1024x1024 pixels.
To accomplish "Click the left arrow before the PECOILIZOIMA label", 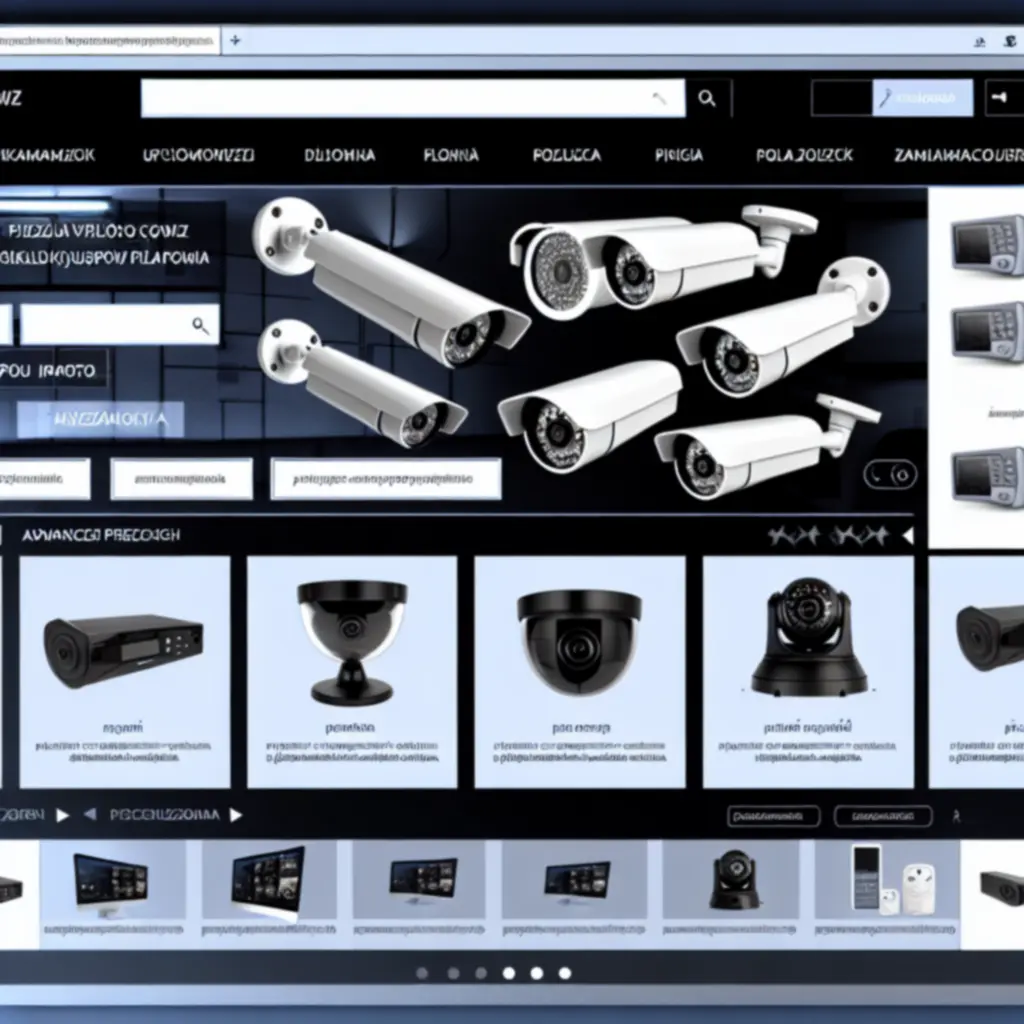I will (89, 815).
